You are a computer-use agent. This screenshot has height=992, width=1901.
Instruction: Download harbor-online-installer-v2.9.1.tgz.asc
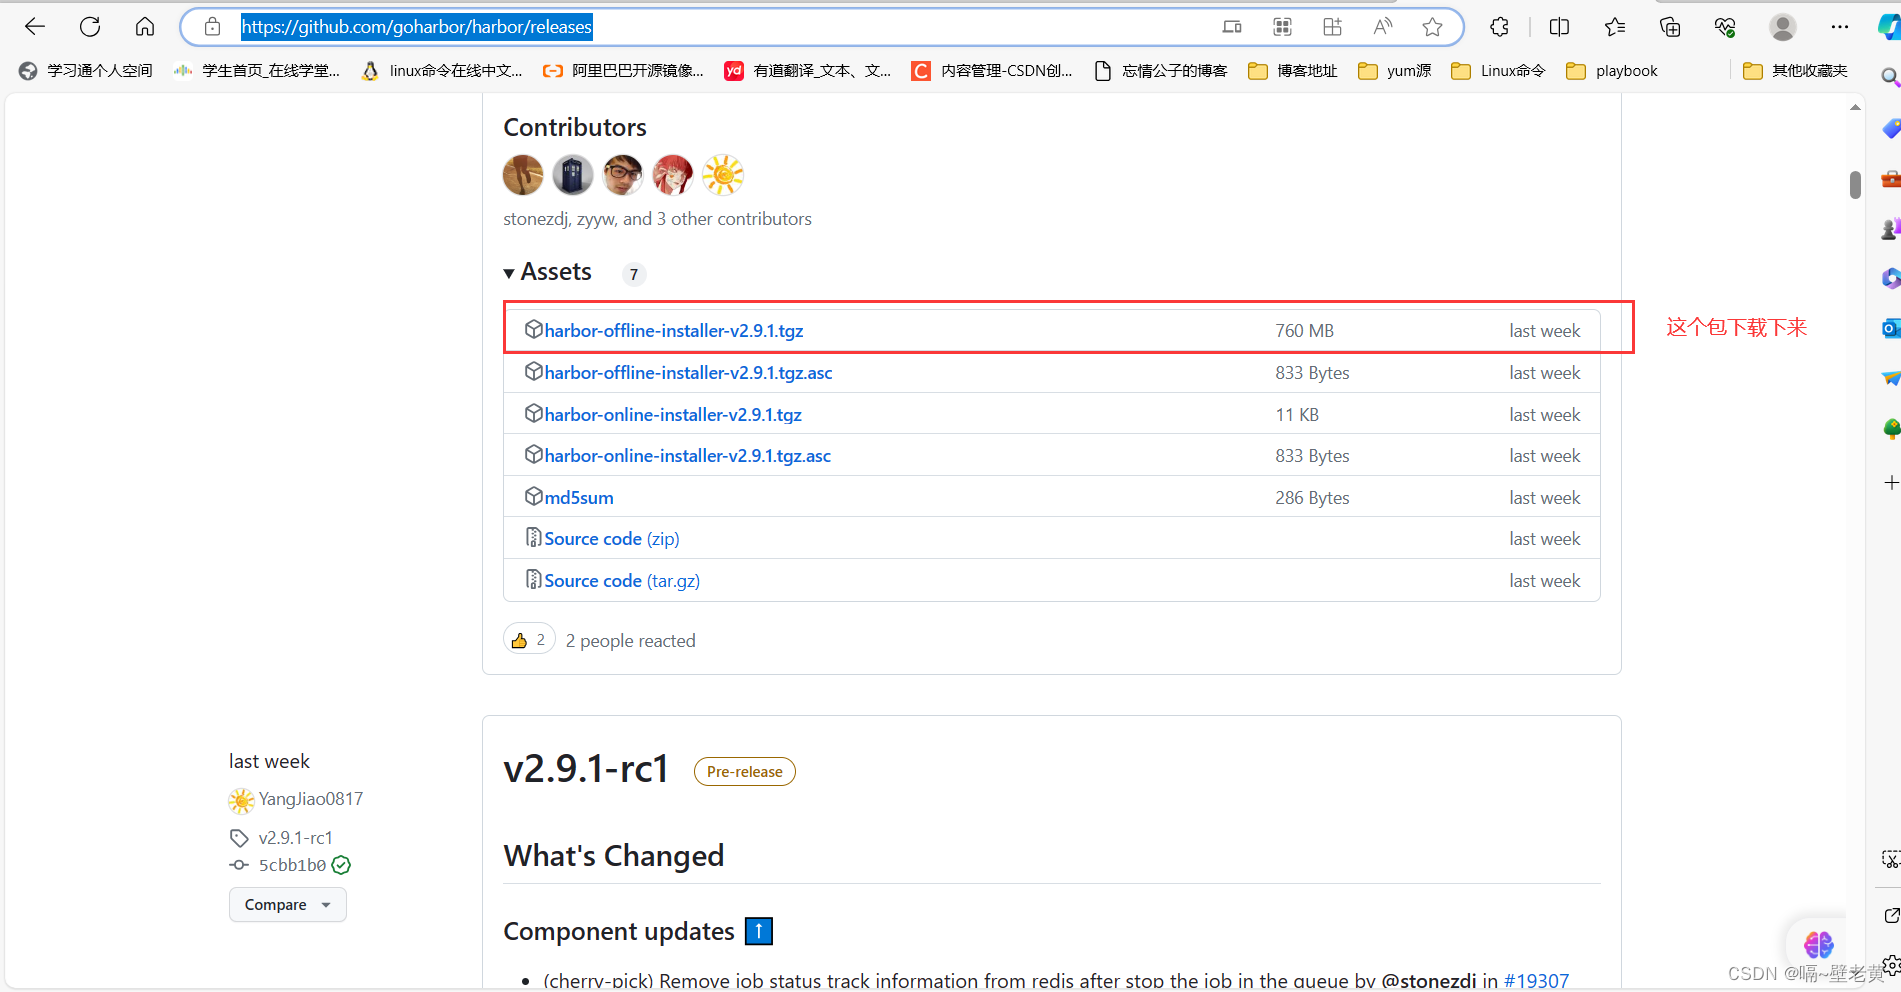click(687, 456)
